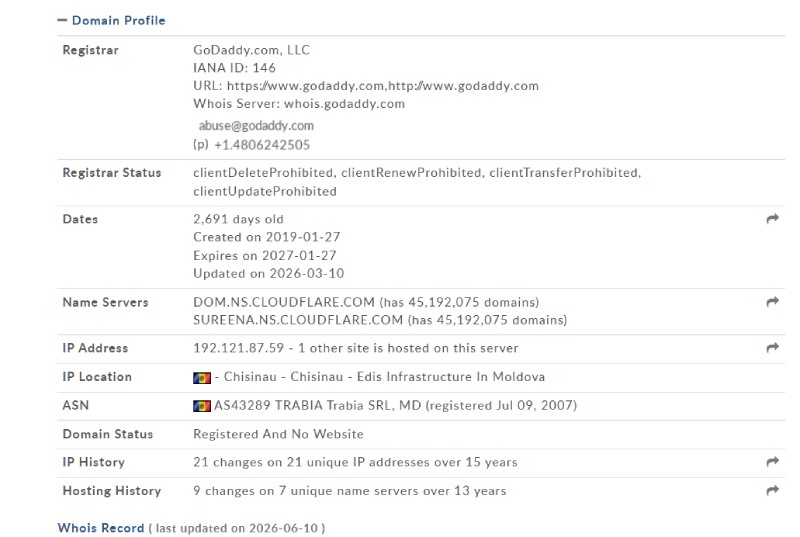
Task: Click the Name Servers row label
Action: [x=105, y=302]
